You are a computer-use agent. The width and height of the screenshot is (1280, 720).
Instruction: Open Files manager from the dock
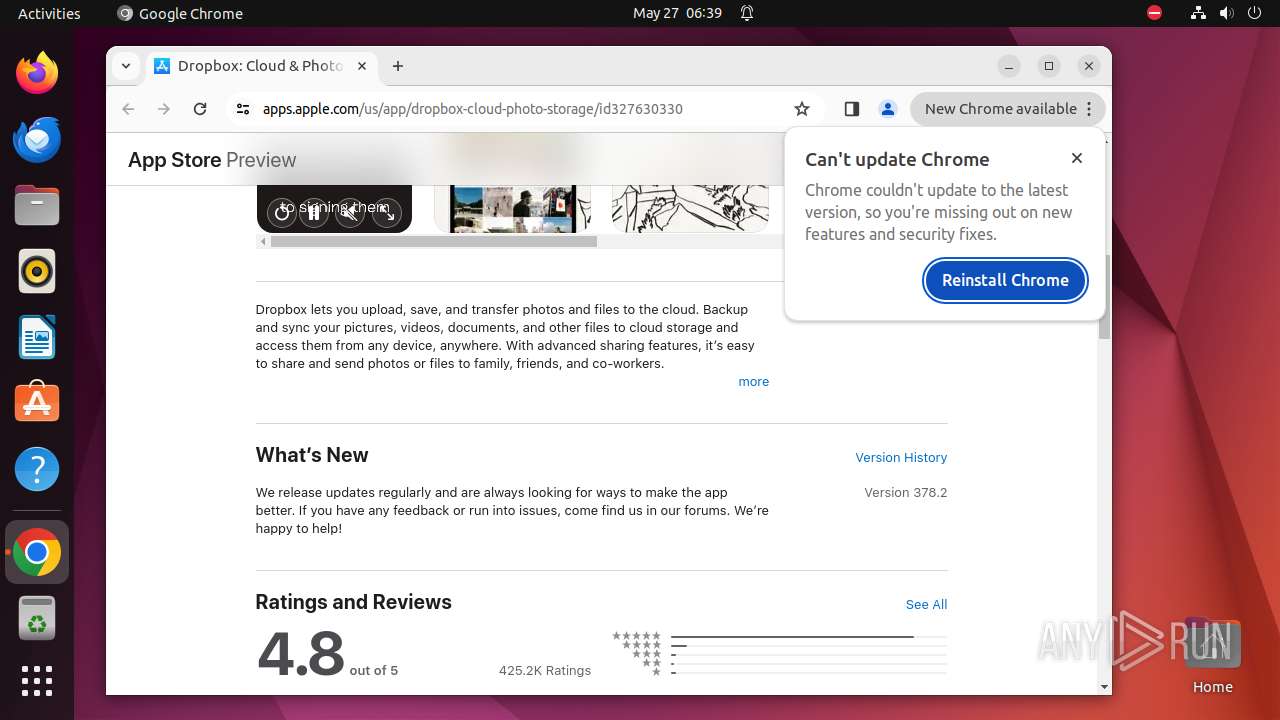click(x=37, y=205)
